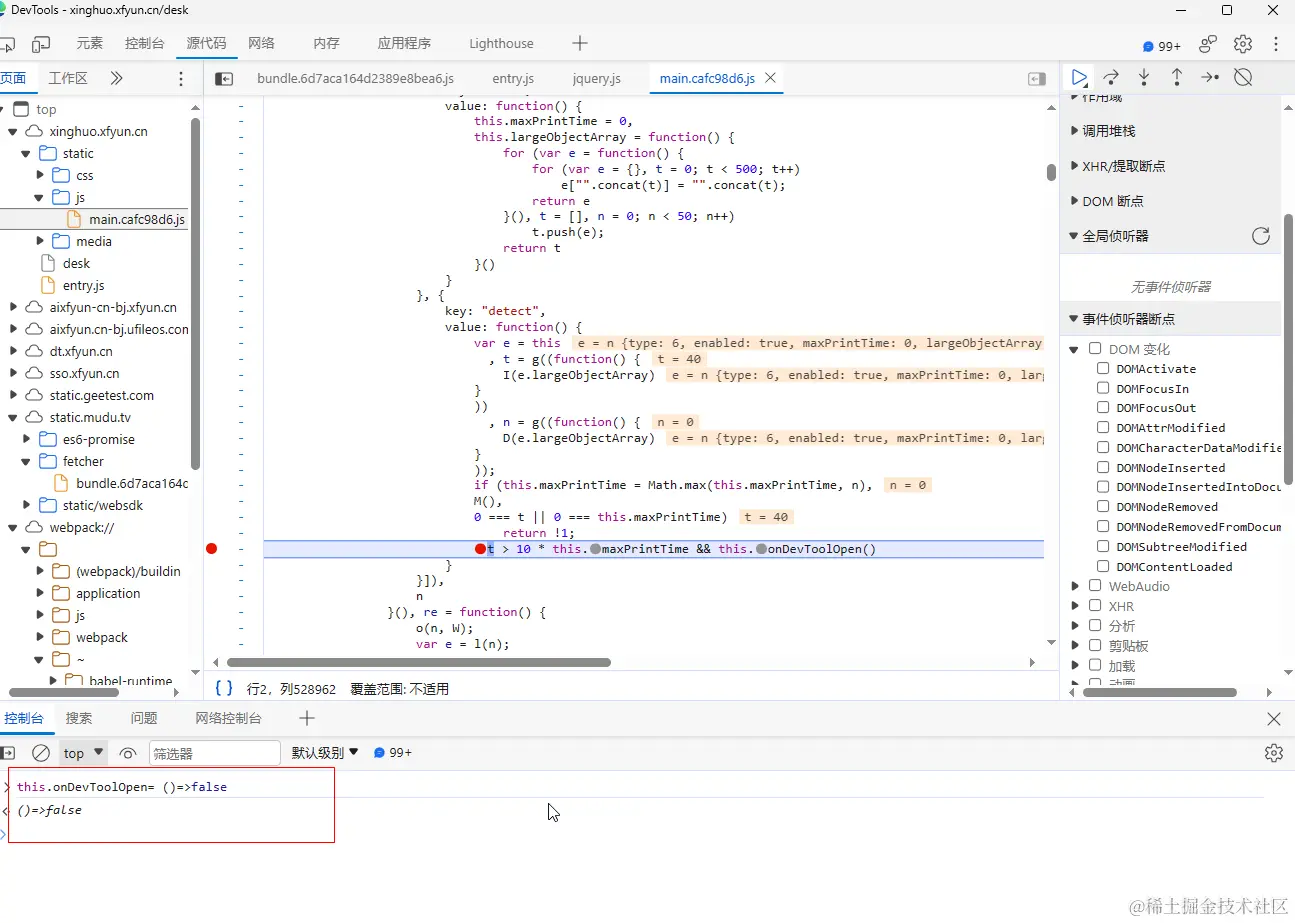The image size is (1295, 923).
Task: Click the editor vertical scrollbar thumb
Action: tap(1051, 172)
